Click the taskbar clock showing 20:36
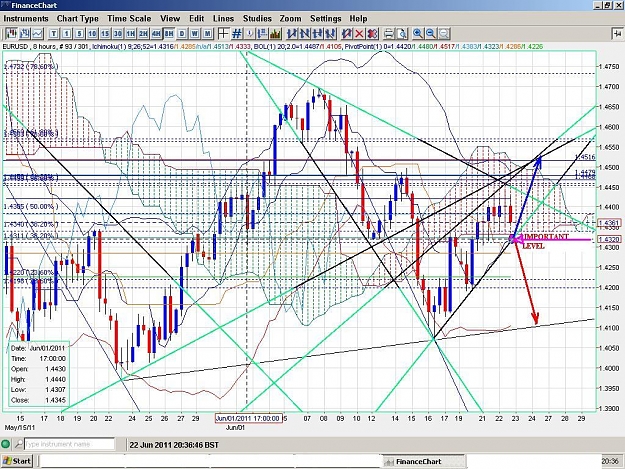Screen dimensions: 625x469 click(610, 461)
